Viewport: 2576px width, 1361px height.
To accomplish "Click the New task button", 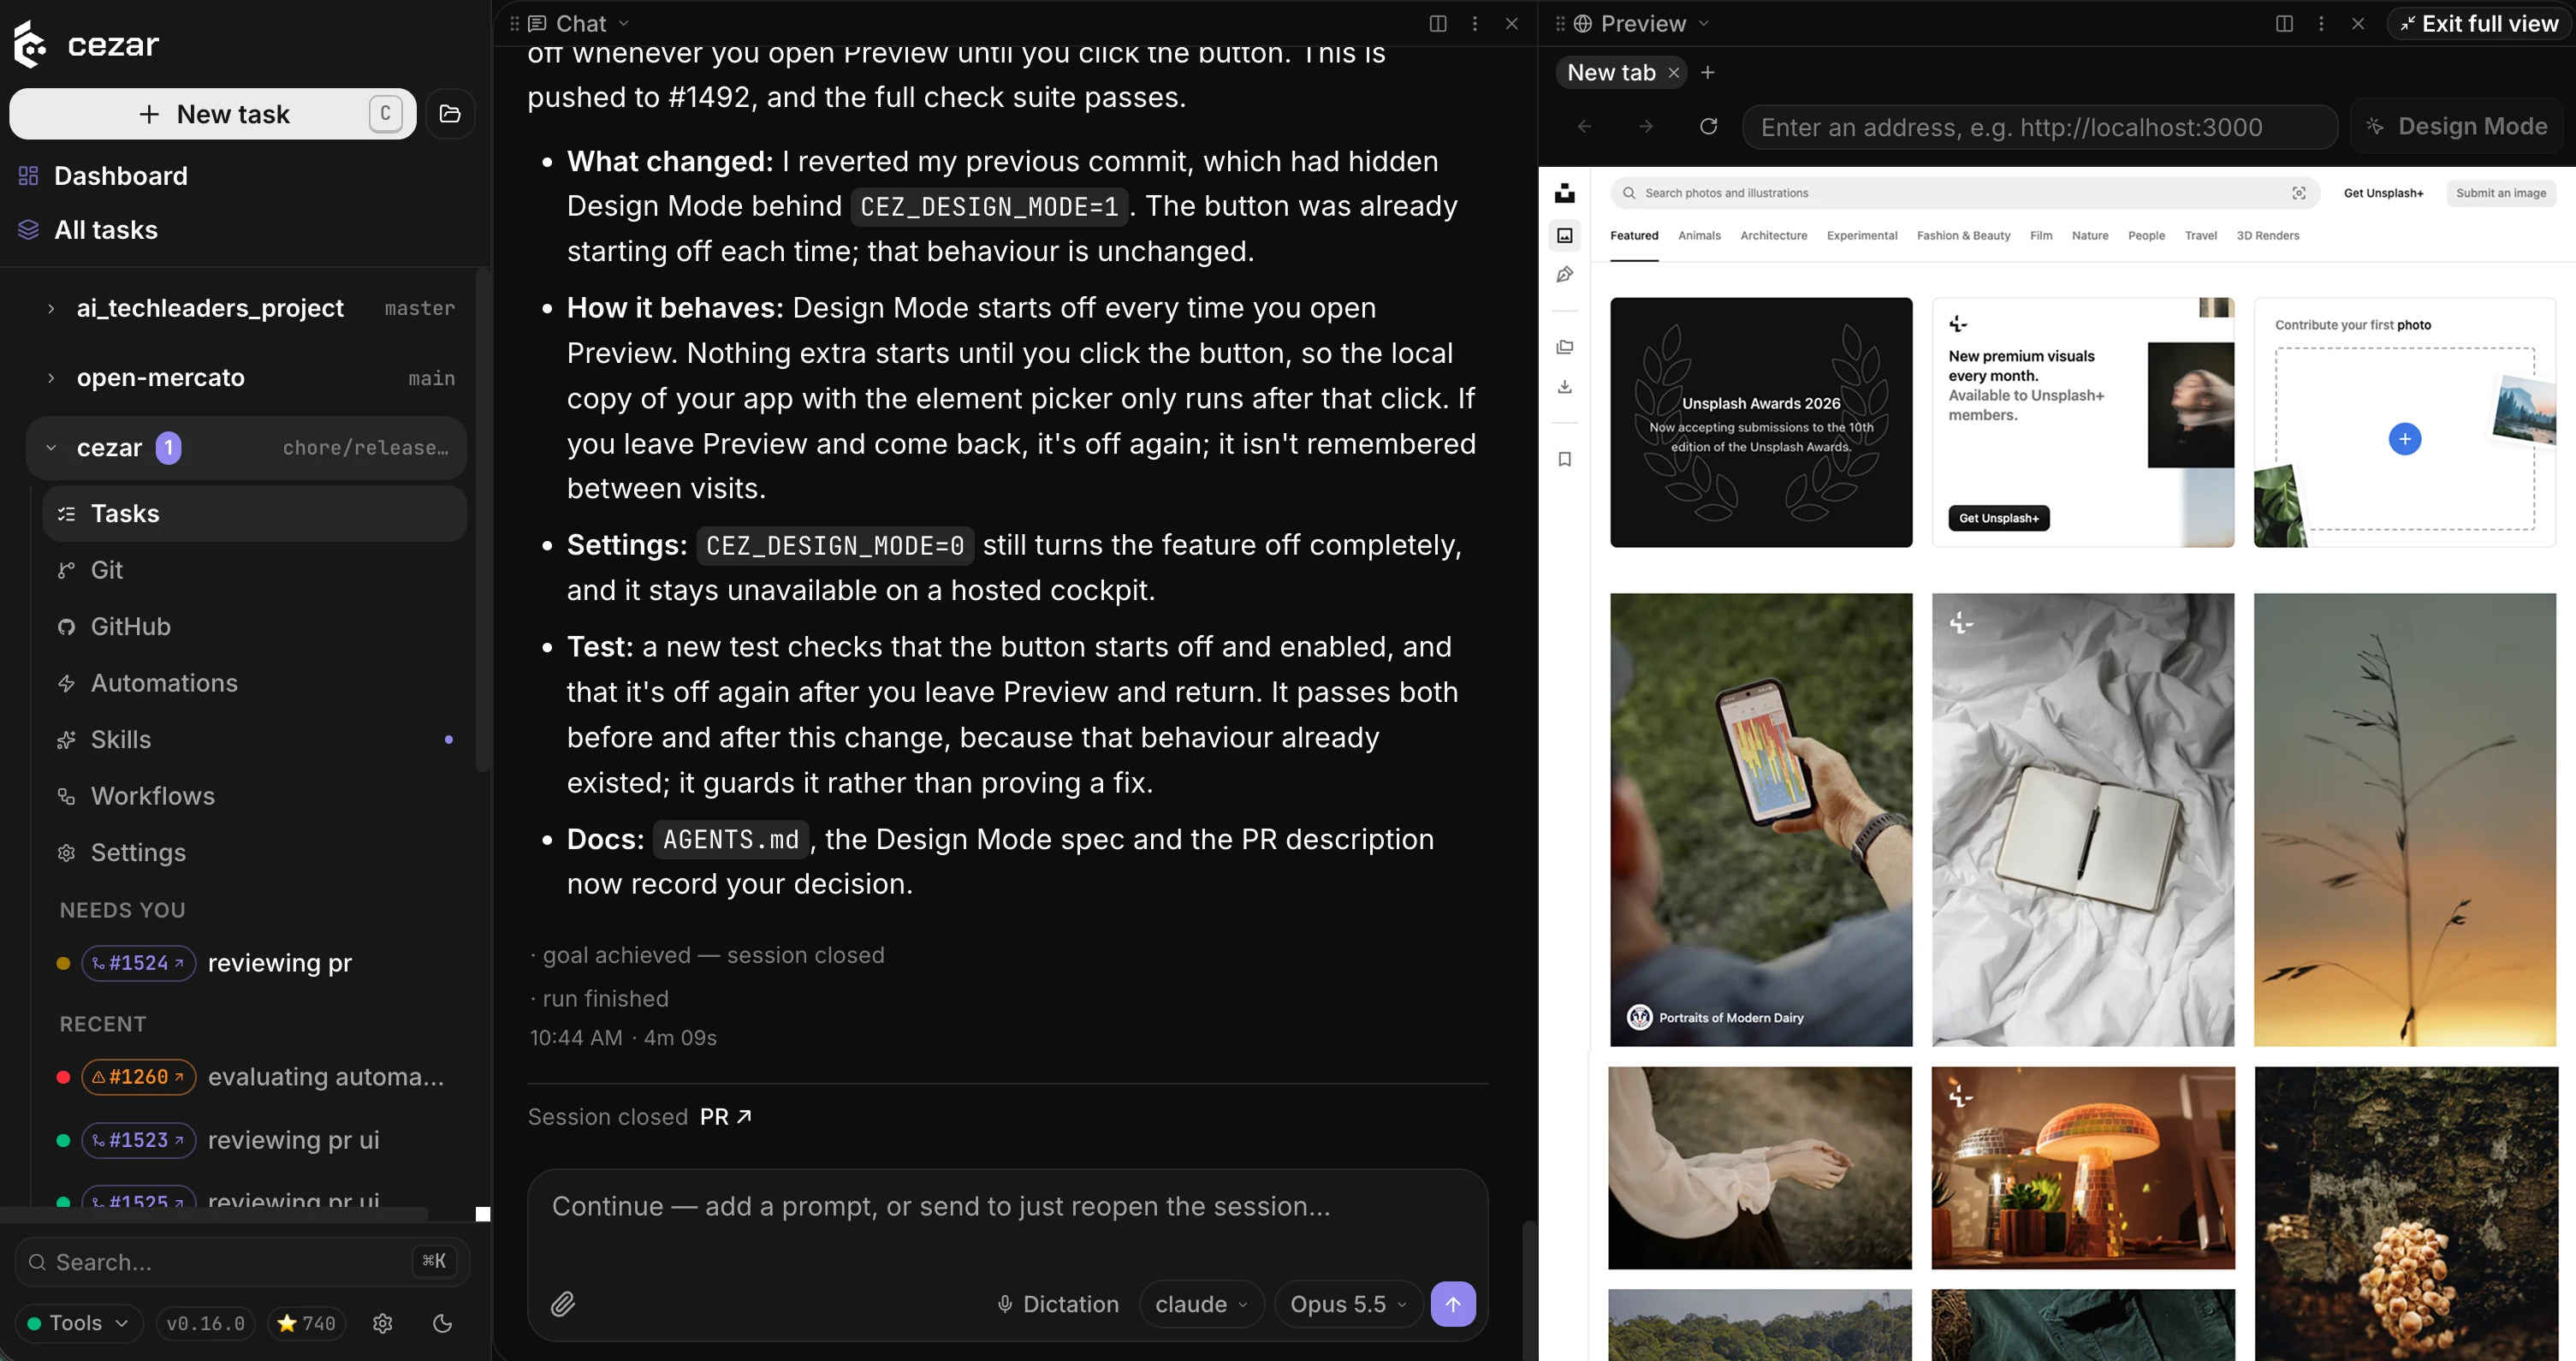I will pyautogui.click(x=212, y=114).
